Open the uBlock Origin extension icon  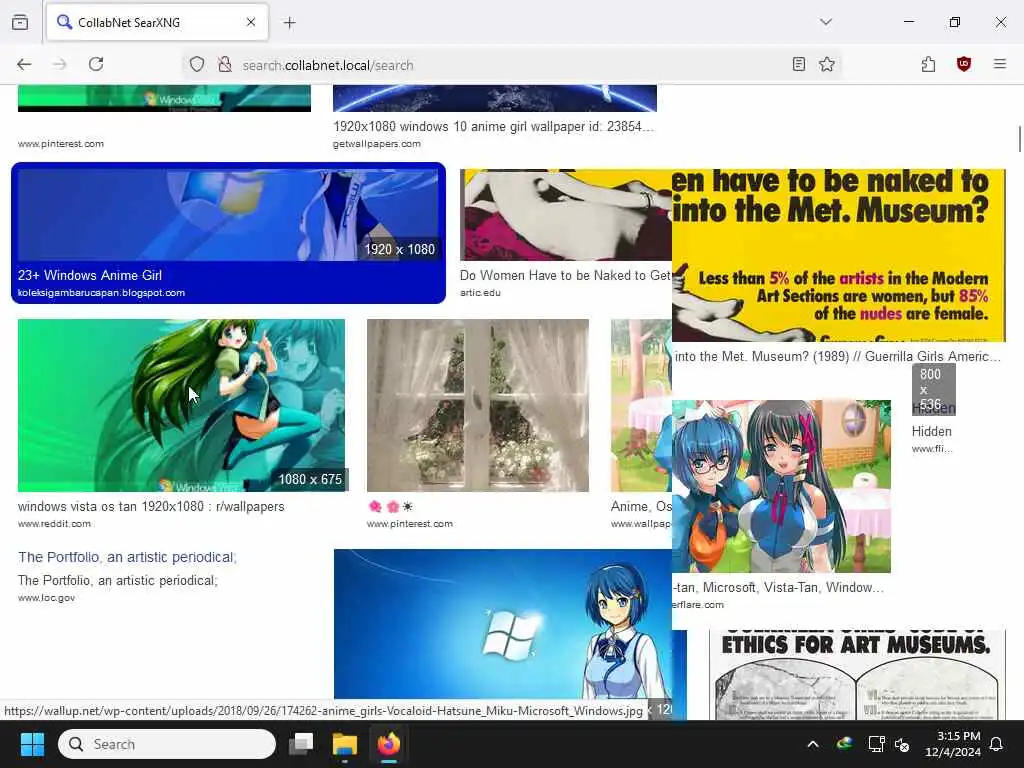pos(964,64)
